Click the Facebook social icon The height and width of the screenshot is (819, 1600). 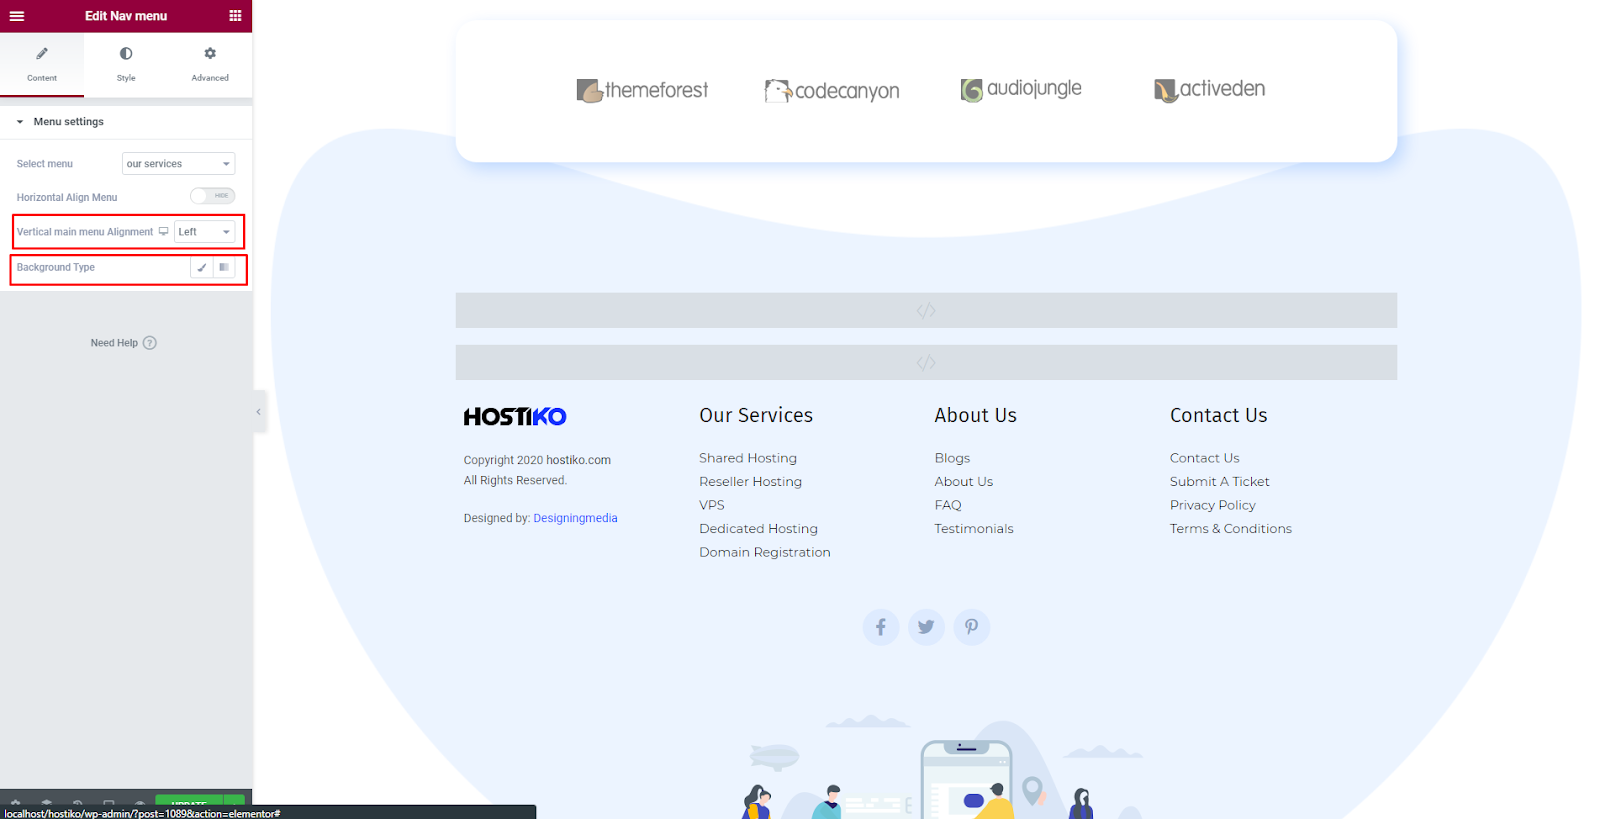click(x=881, y=627)
